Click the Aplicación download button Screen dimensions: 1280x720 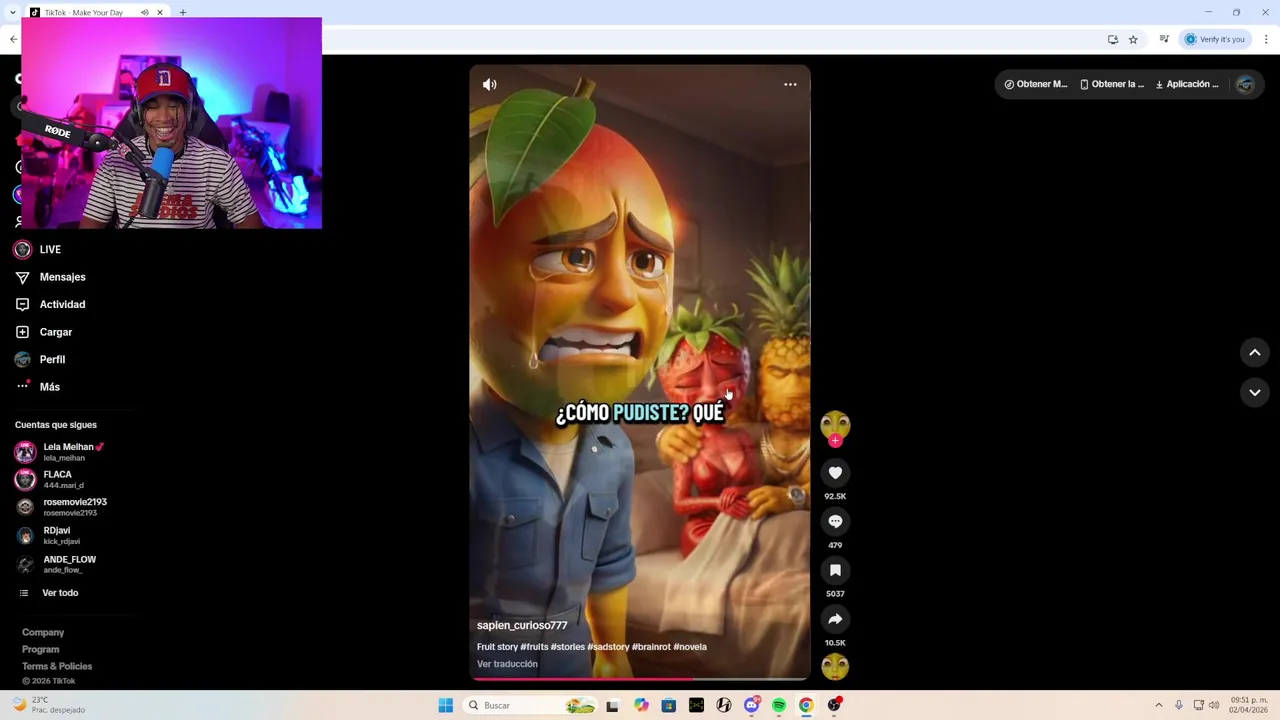coord(1187,84)
